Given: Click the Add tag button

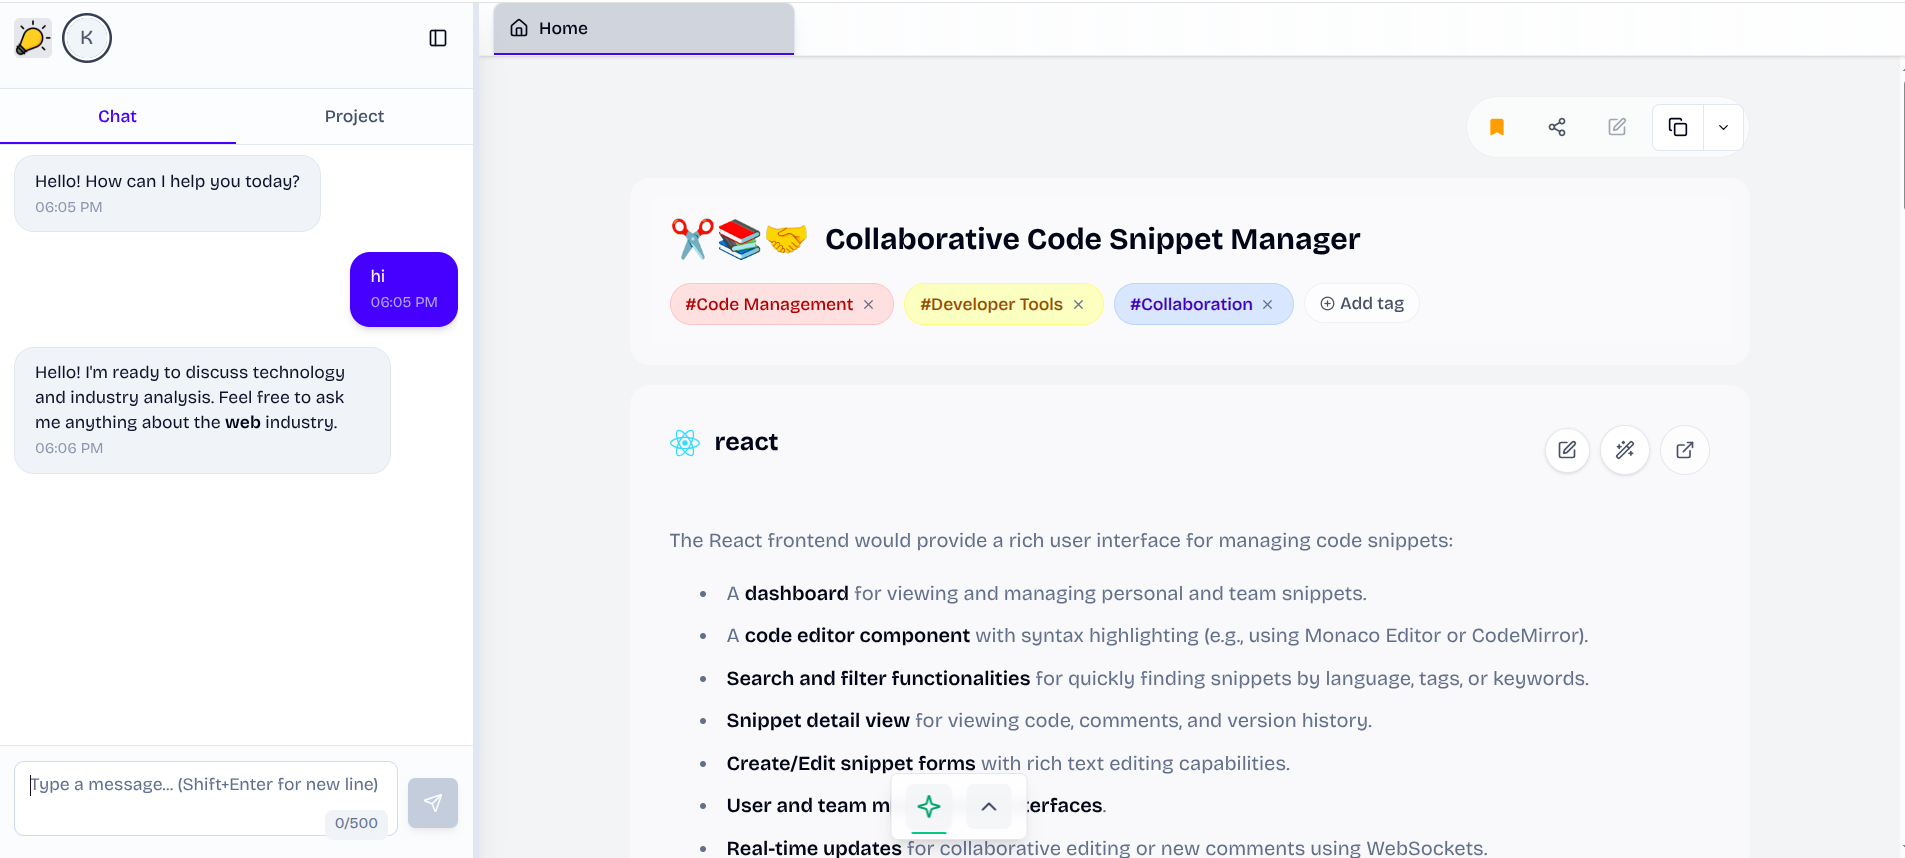Looking at the screenshot, I should coord(1362,303).
